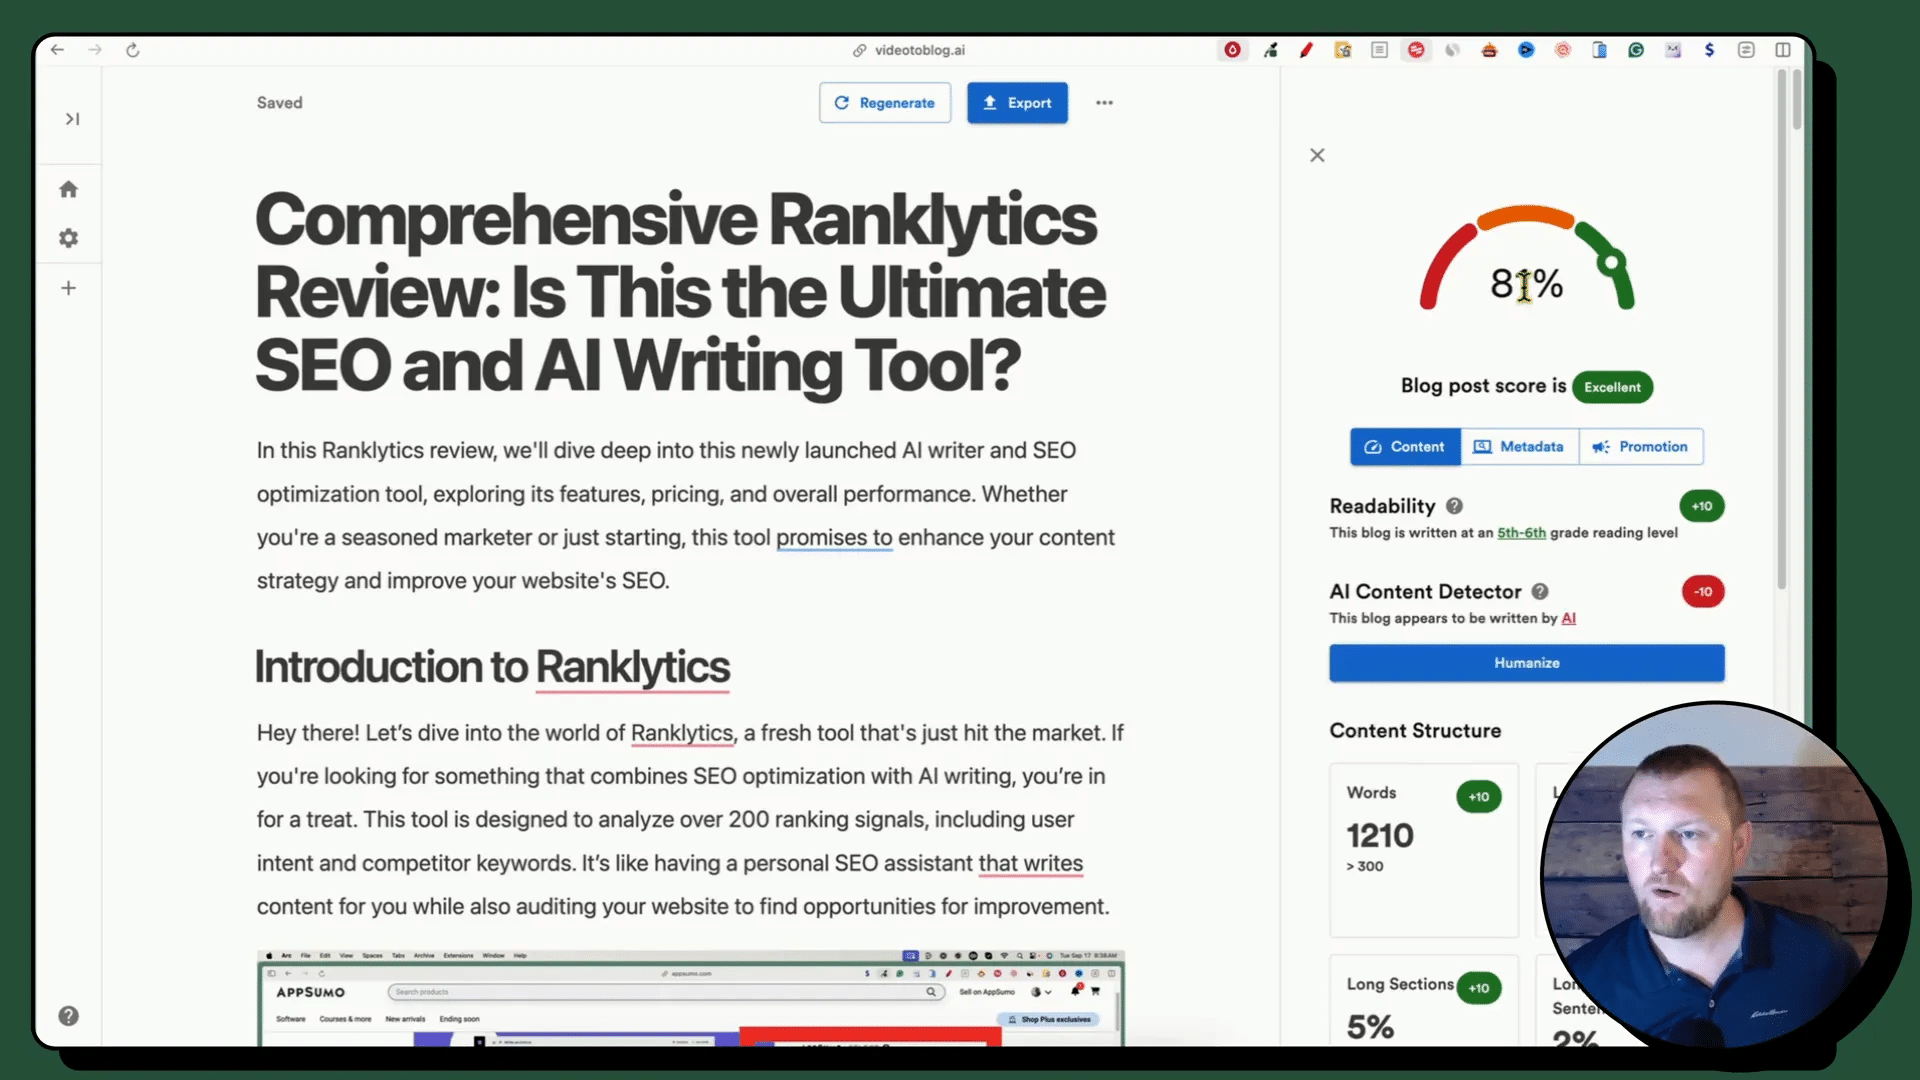Click the underlined 'promises to' suggestion
Viewport: 1920px width, 1080px height.
point(834,538)
